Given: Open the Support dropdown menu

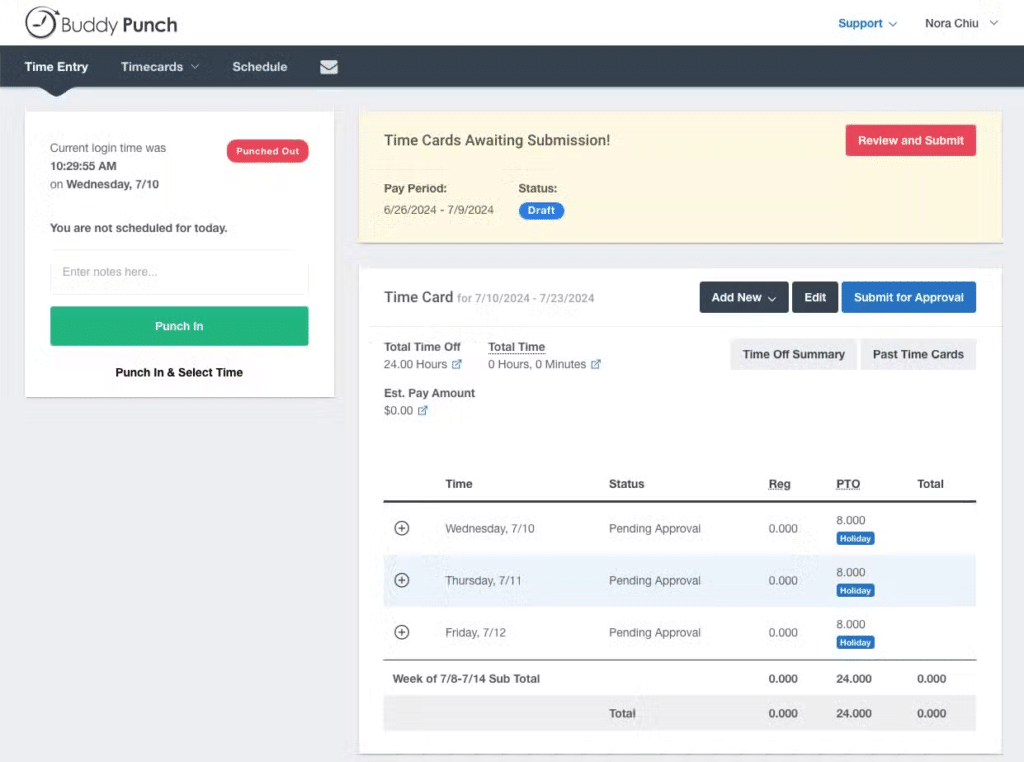Looking at the screenshot, I should [867, 23].
